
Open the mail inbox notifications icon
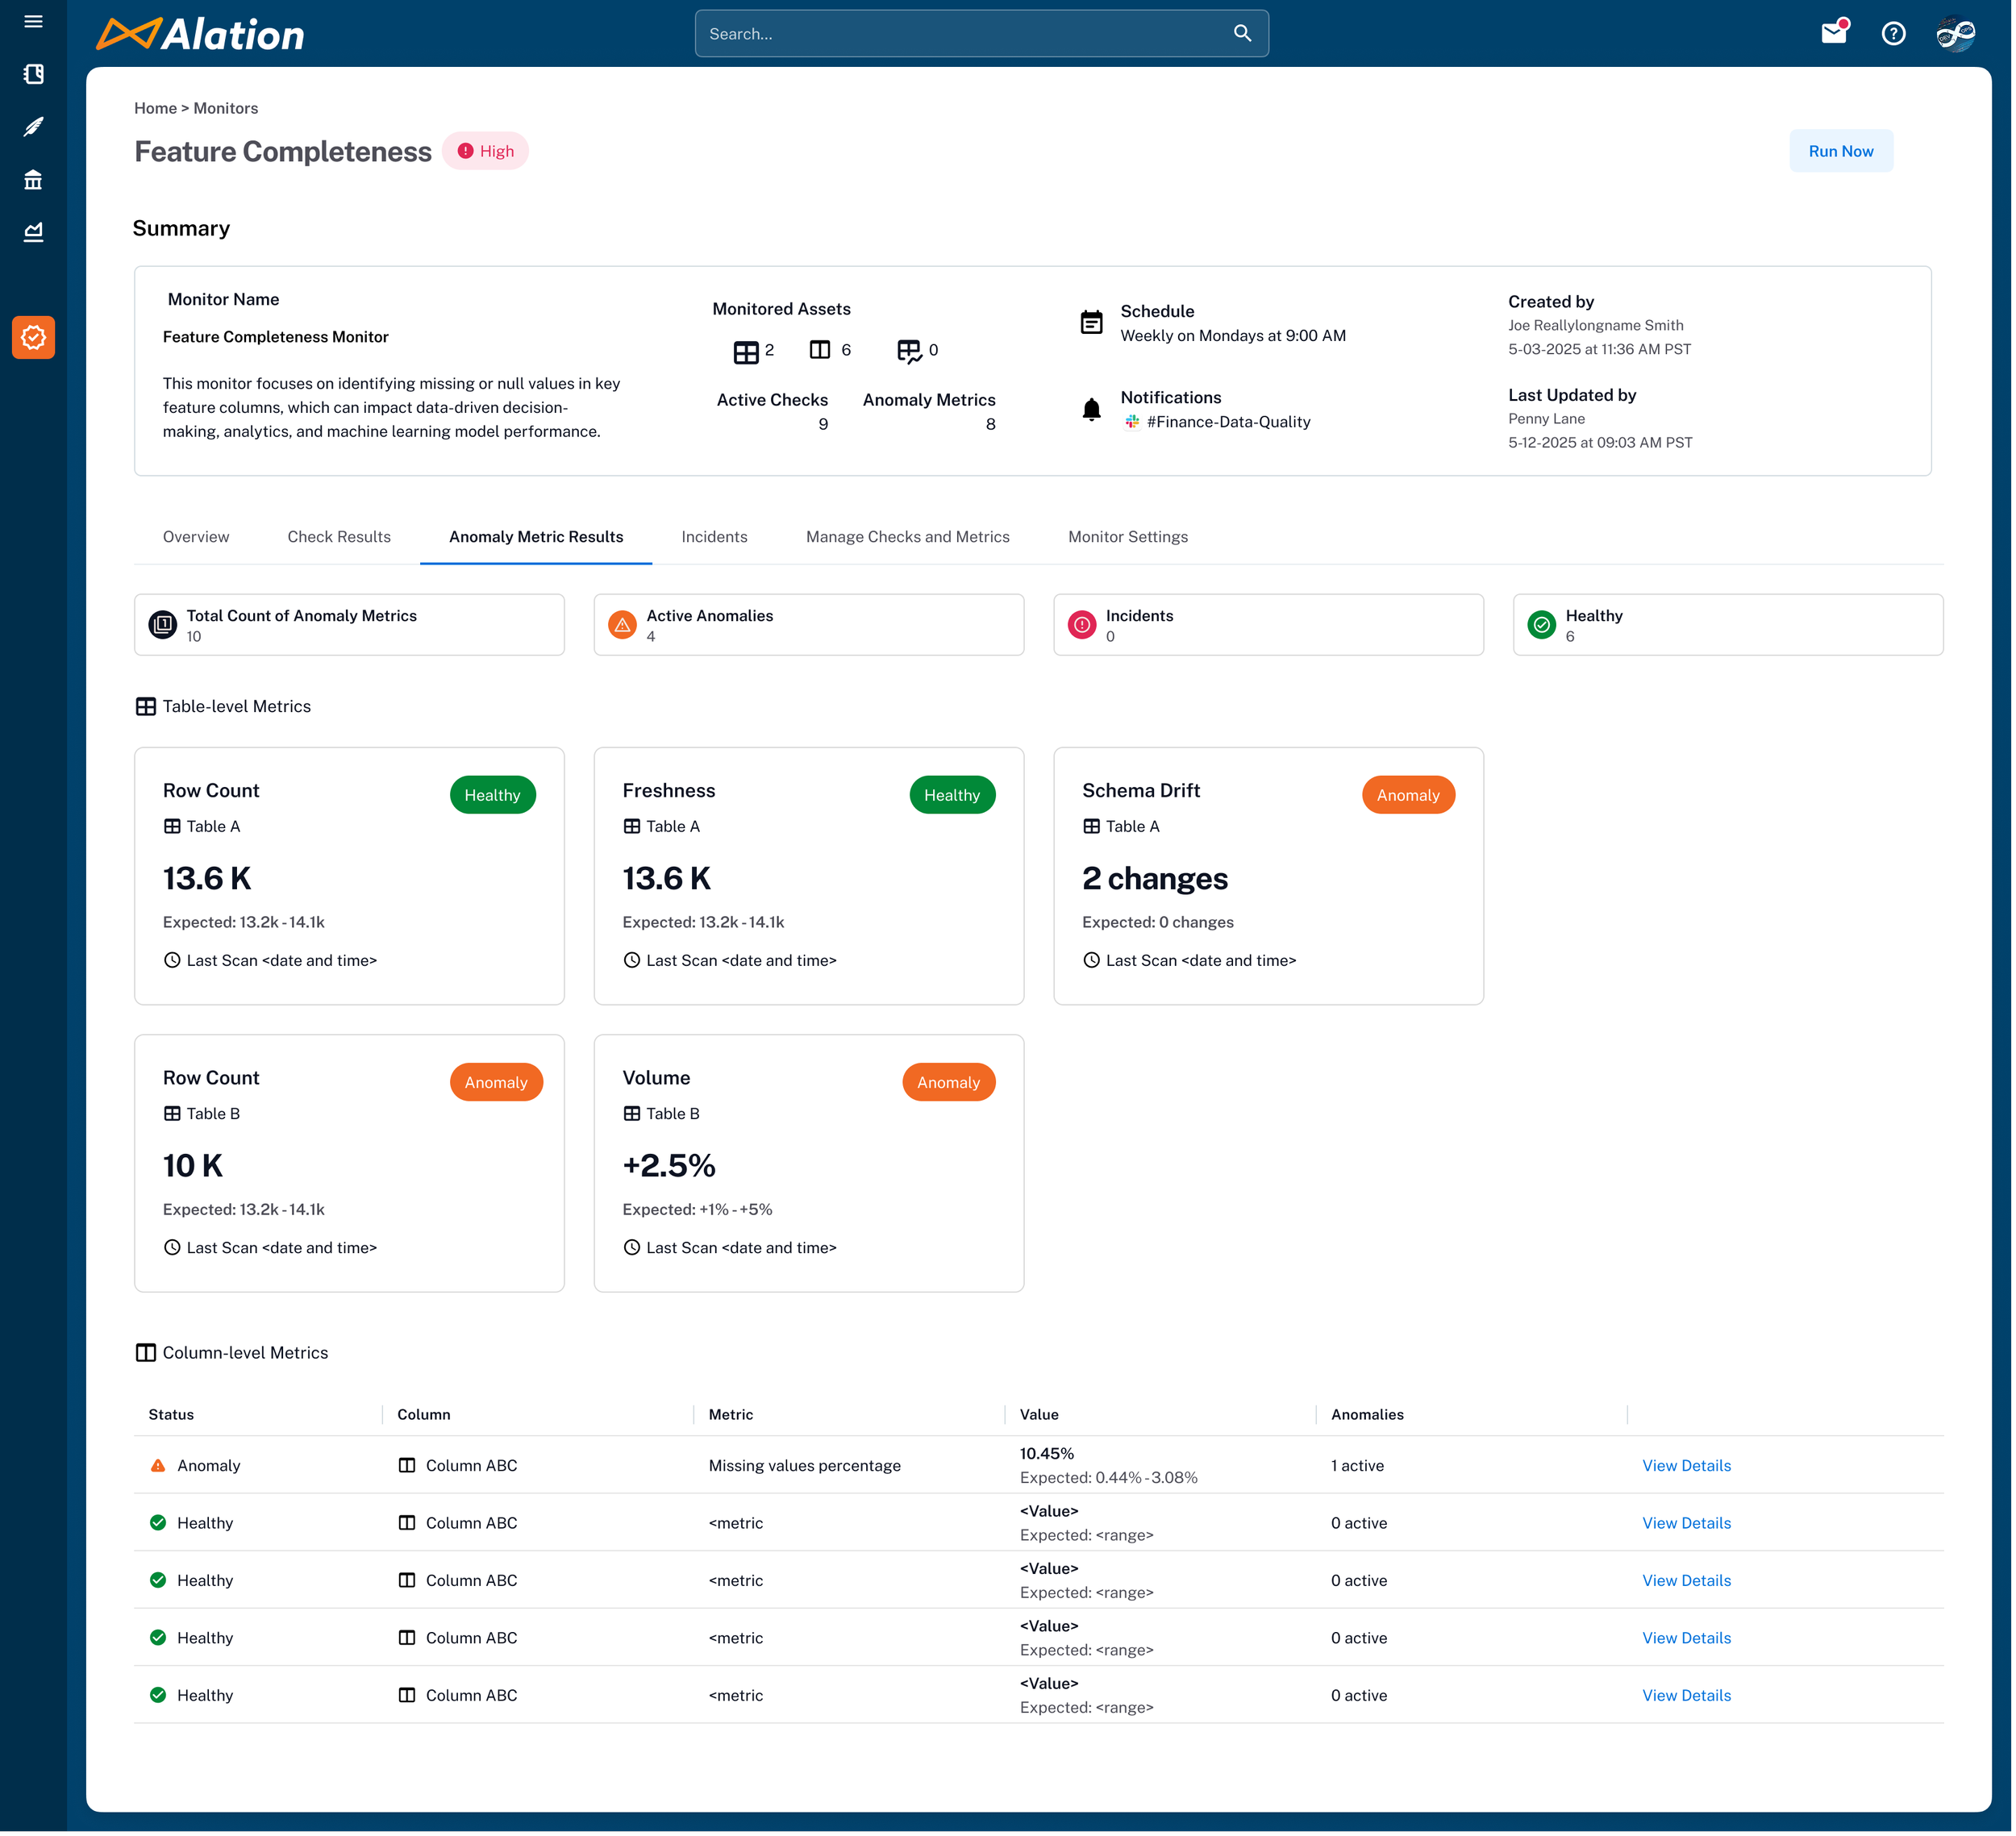click(x=1833, y=34)
